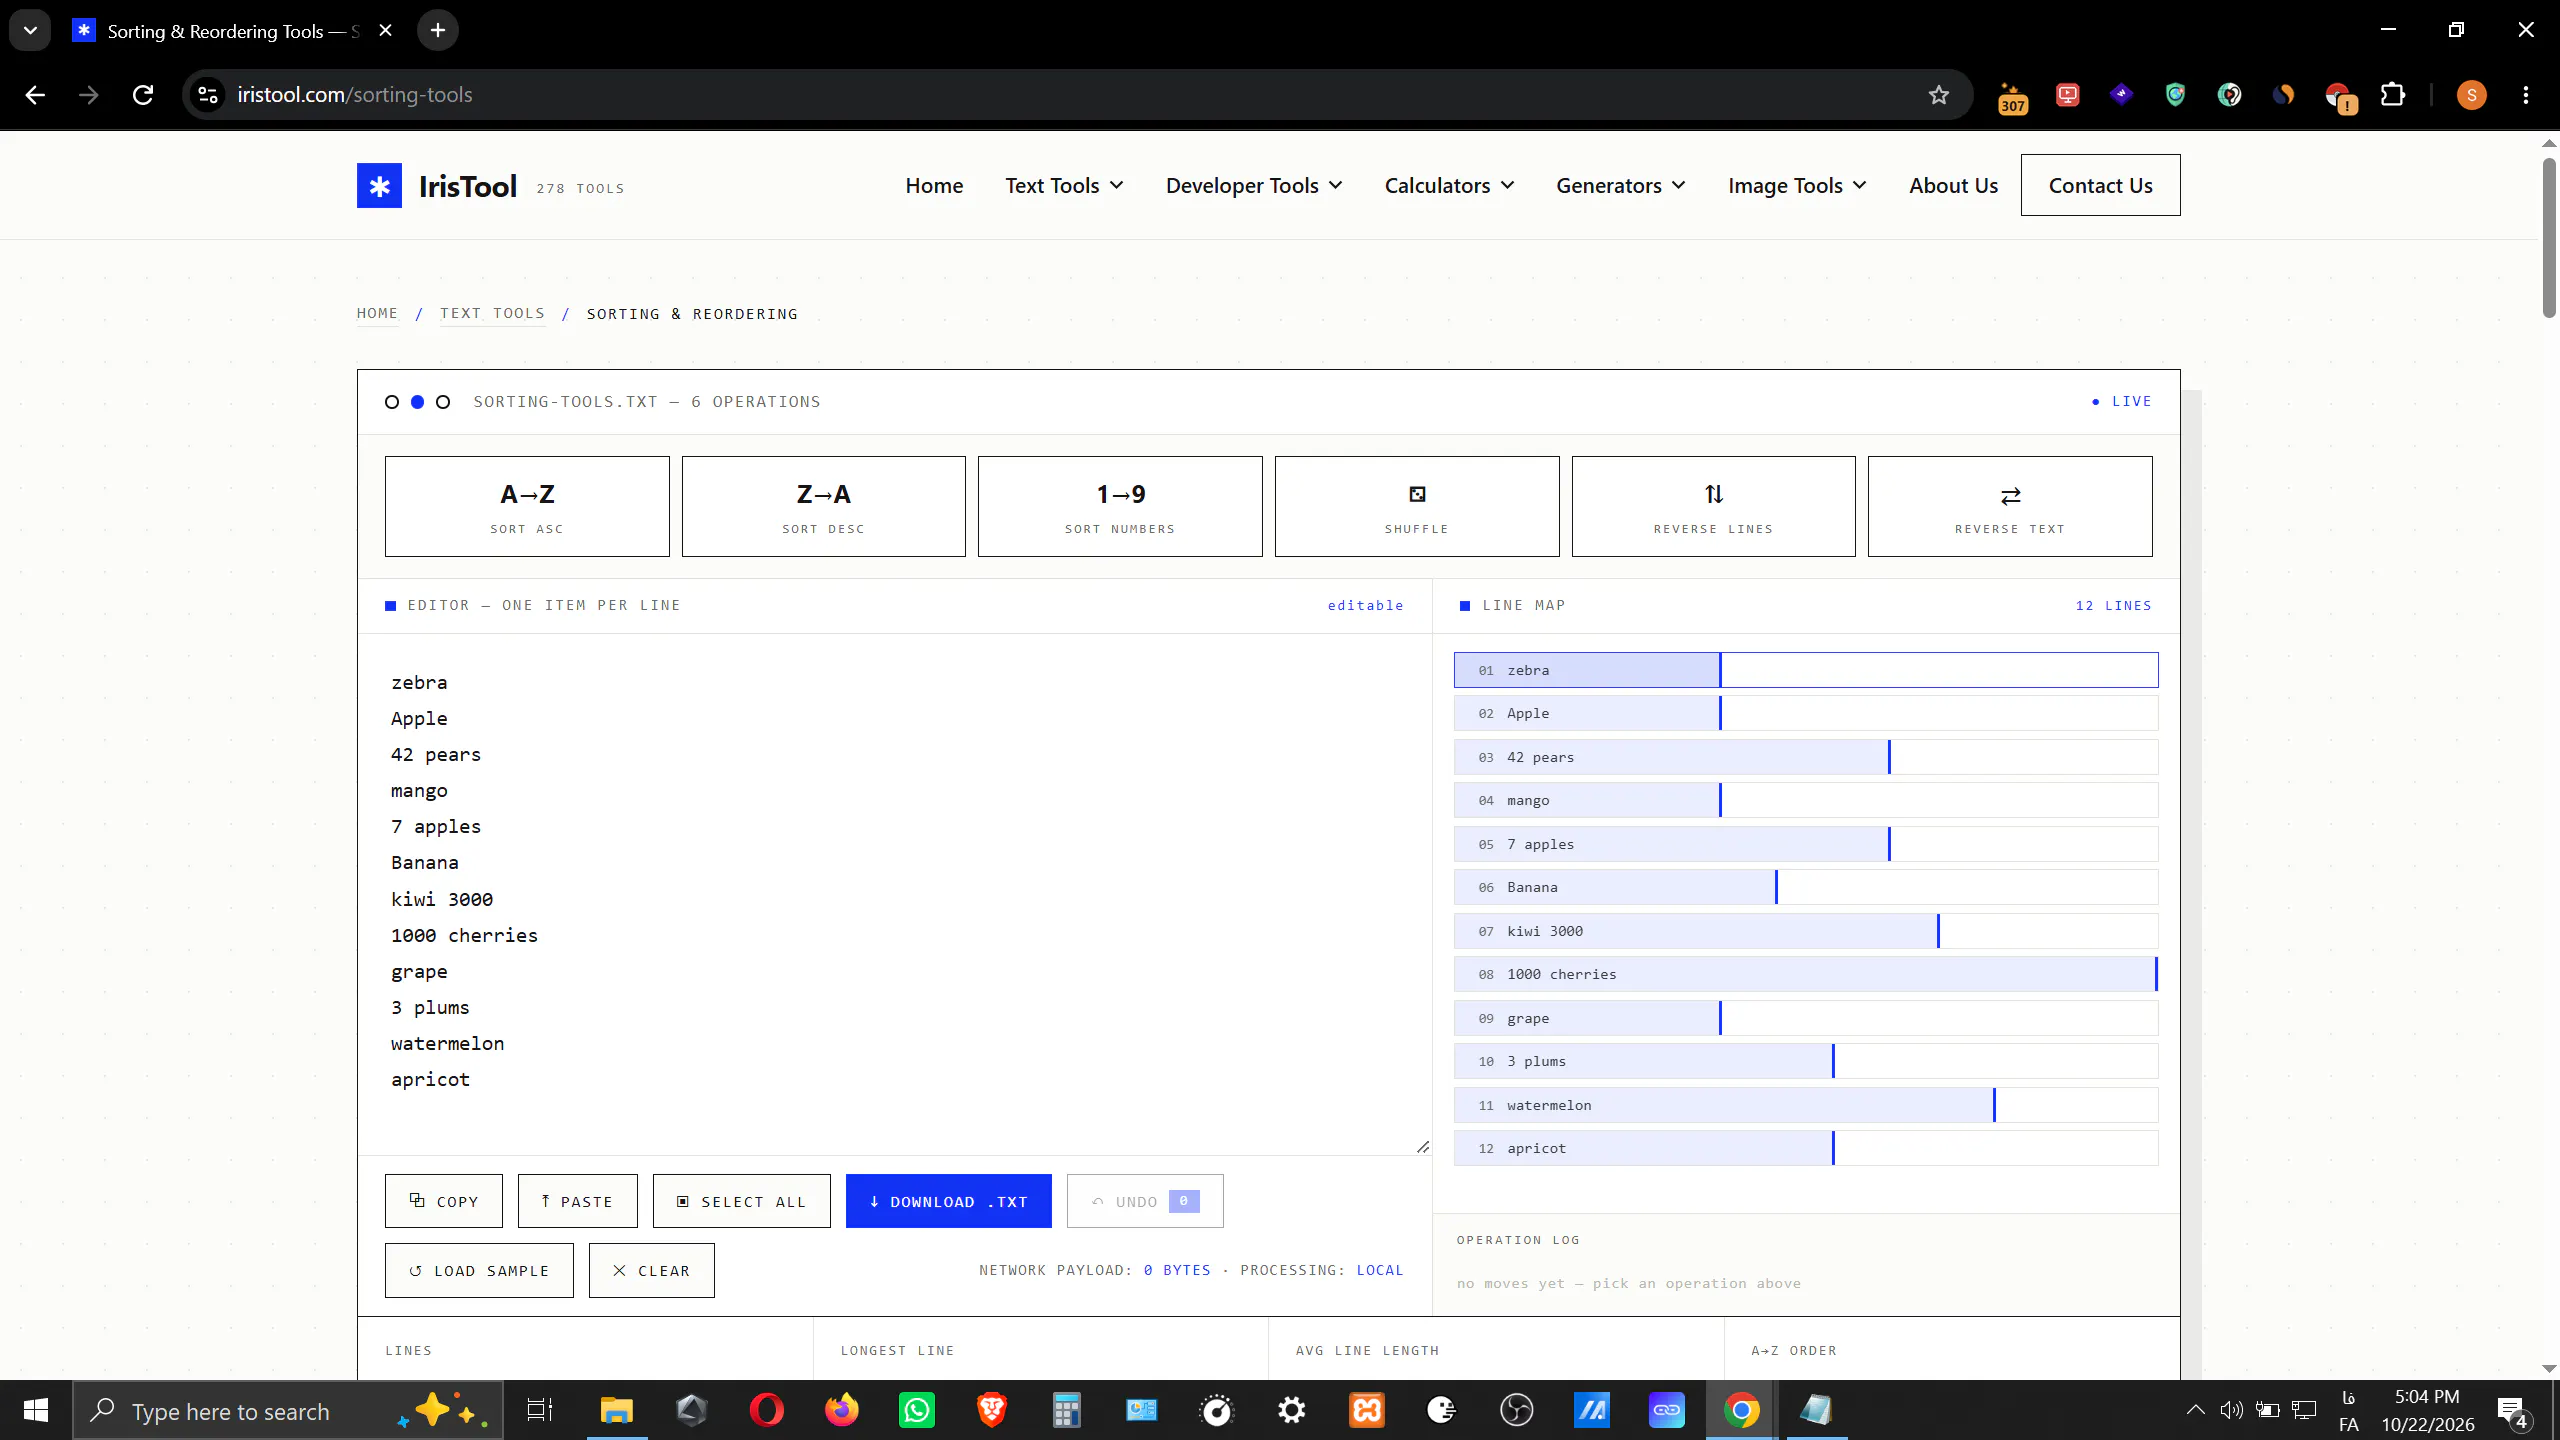
Task: Reload the page with the refresh icon
Action: point(143,95)
